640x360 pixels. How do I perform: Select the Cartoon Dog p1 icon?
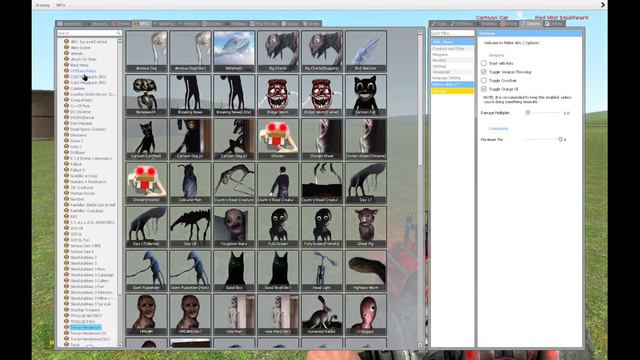(190, 139)
